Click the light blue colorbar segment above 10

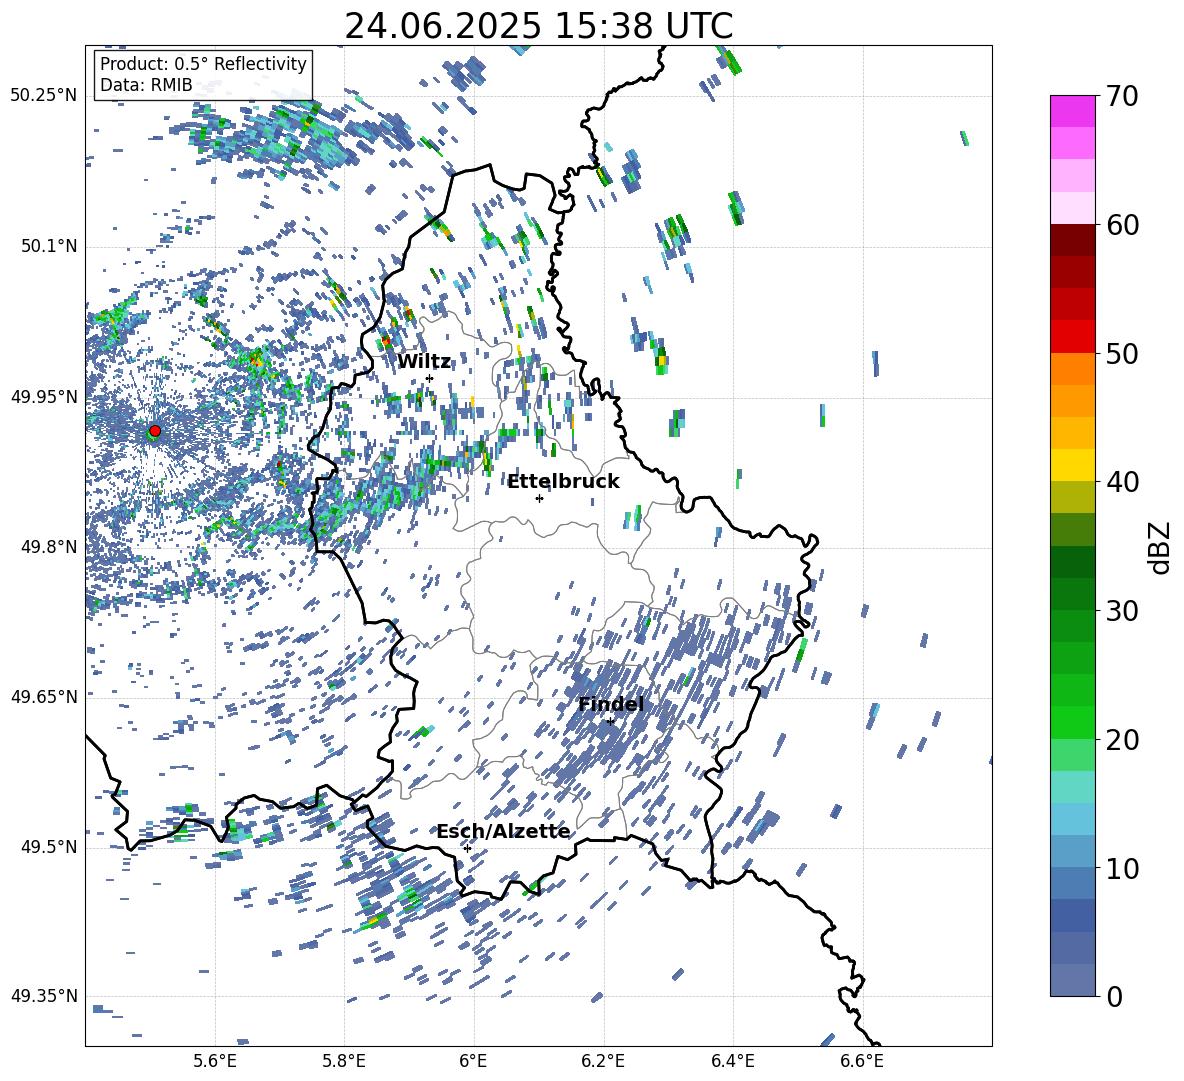coord(1073,851)
